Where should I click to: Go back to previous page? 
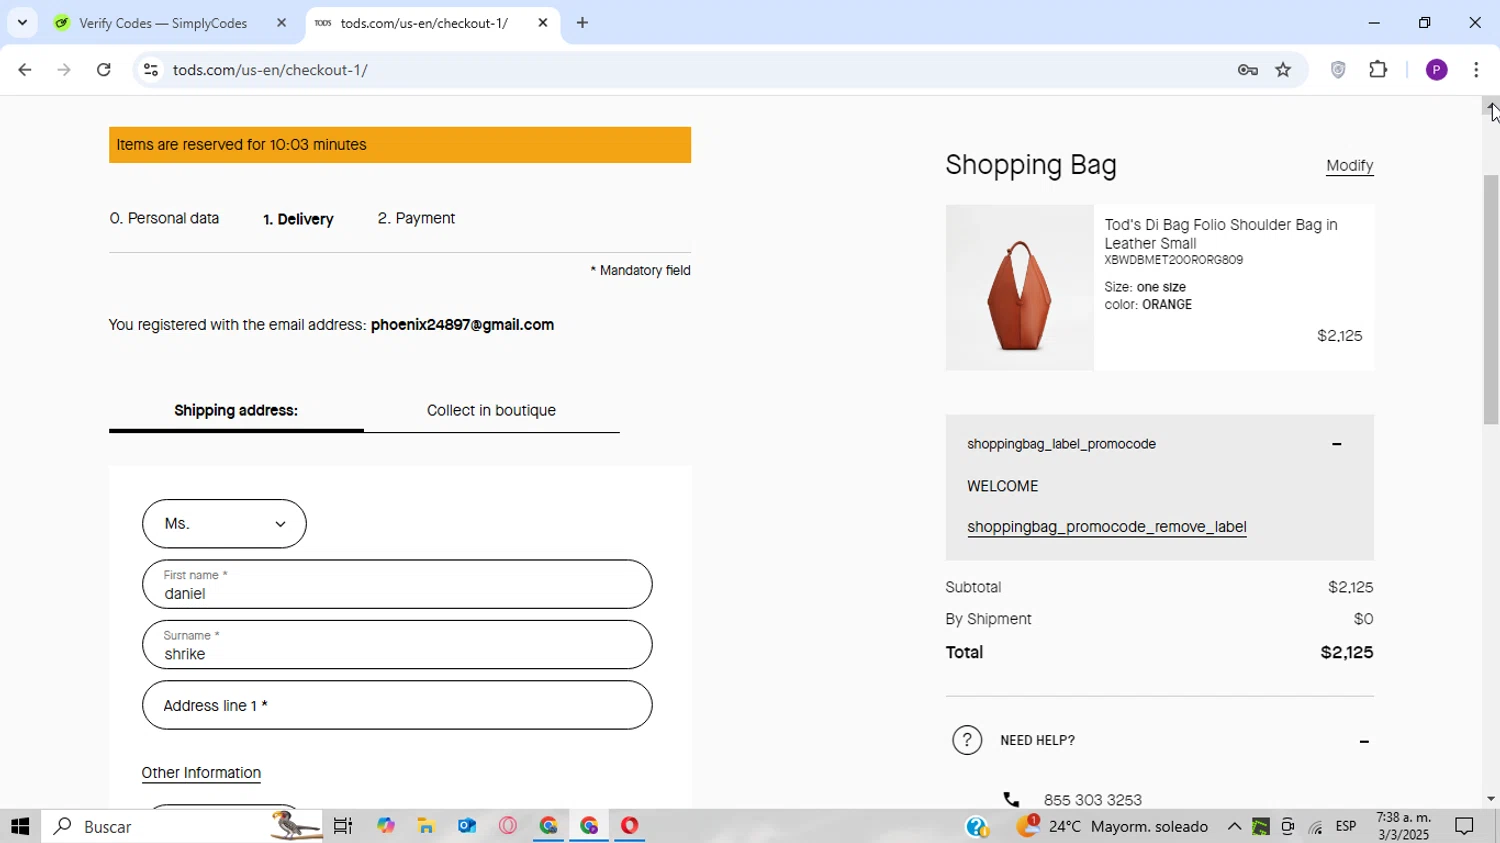tap(24, 70)
